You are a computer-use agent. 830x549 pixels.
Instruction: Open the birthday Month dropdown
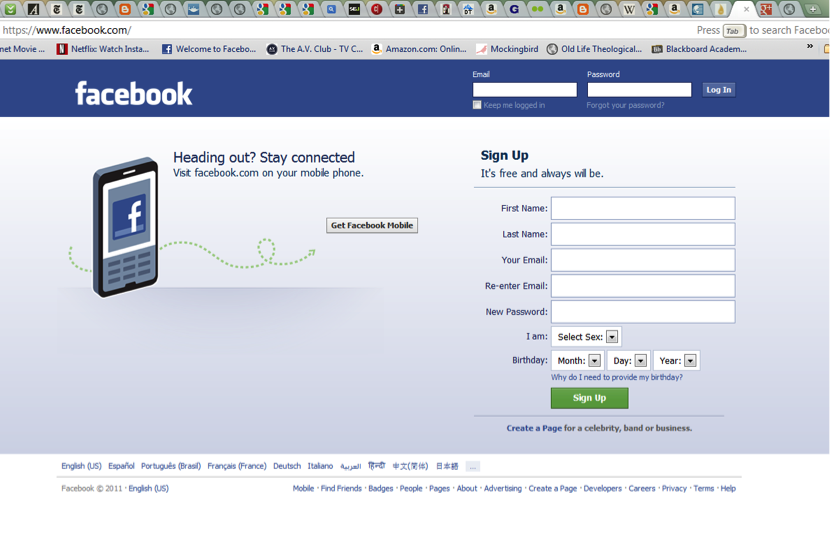click(578, 361)
